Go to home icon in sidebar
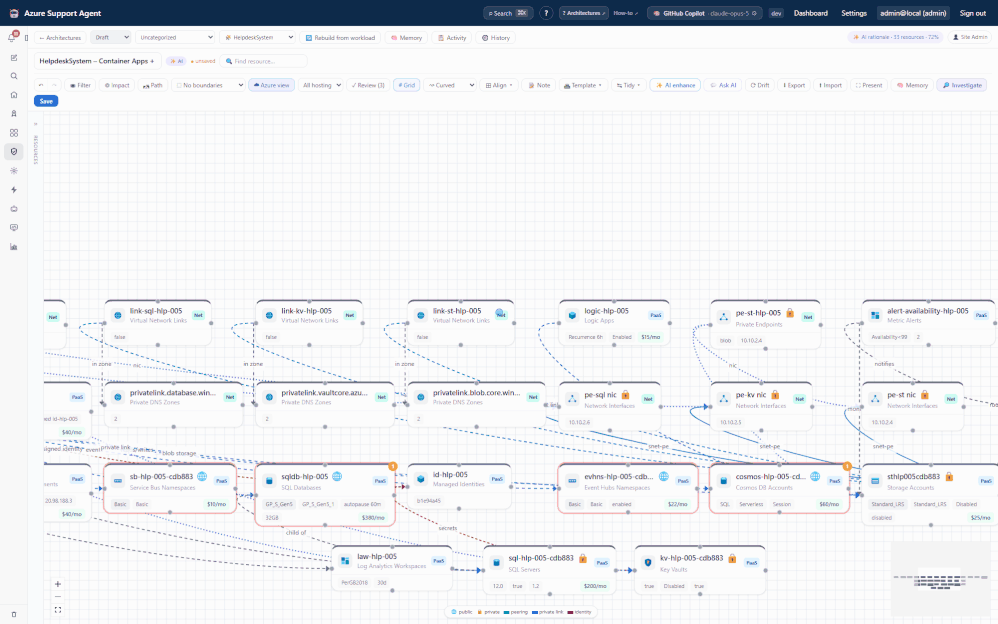 [x=14, y=95]
